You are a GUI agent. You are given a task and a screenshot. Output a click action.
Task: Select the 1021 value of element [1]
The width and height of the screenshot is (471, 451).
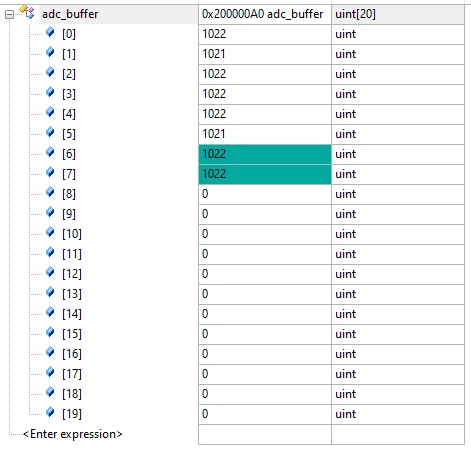click(265, 54)
